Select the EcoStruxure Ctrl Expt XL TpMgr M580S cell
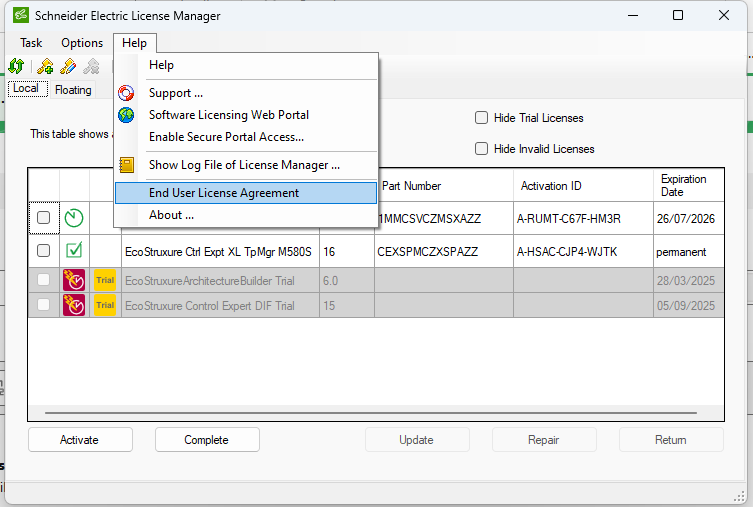Screen dimensions: 753x507 click(220, 252)
